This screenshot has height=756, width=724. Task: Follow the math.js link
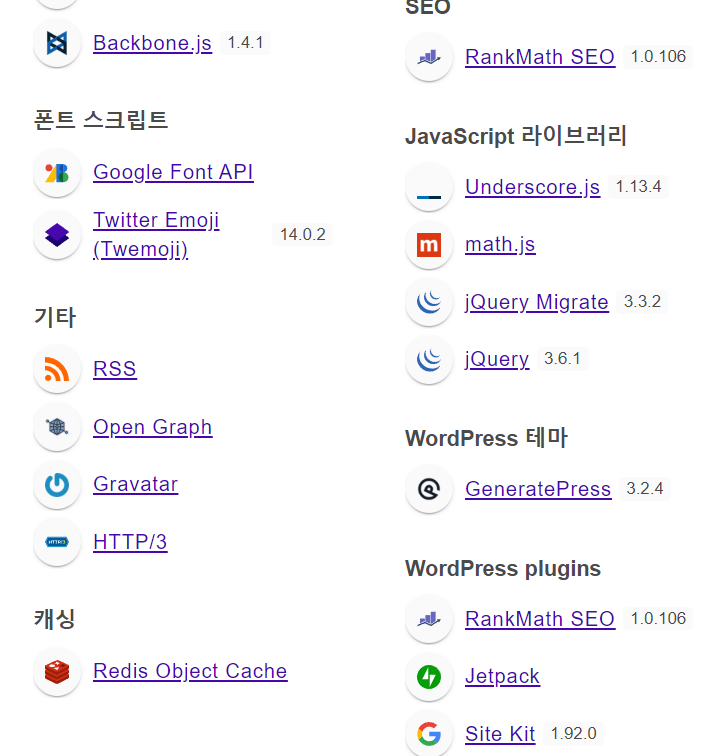[500, 244]
